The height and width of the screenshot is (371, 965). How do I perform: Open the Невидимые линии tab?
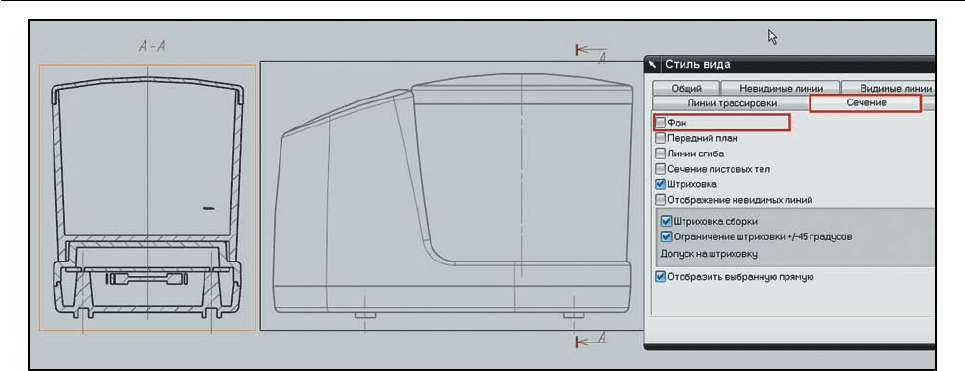coord(779,89)
